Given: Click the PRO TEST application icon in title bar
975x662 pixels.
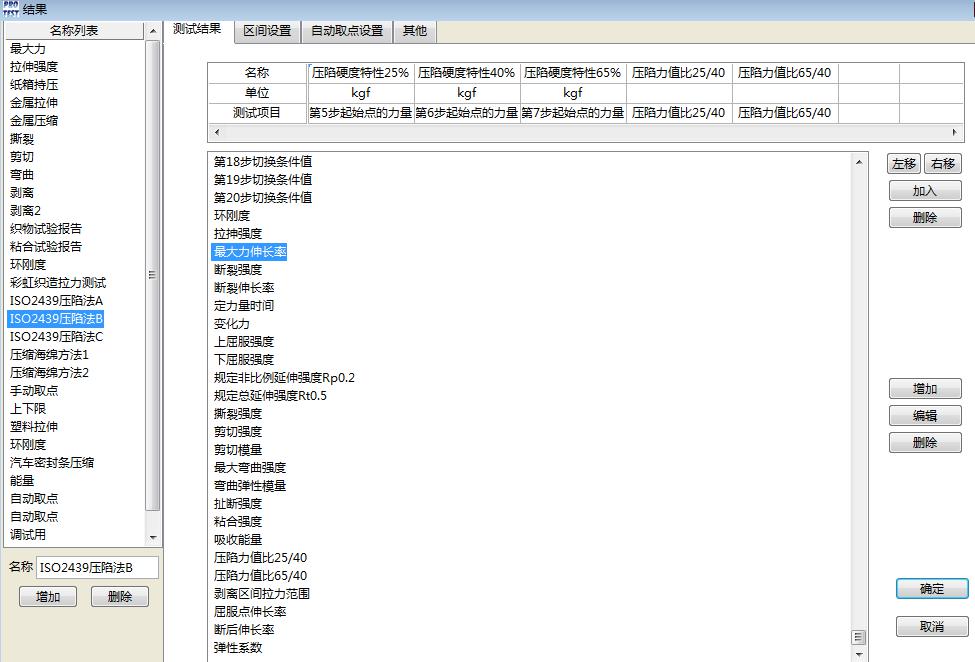Looking at the screenshot, I should pos(11,7).
